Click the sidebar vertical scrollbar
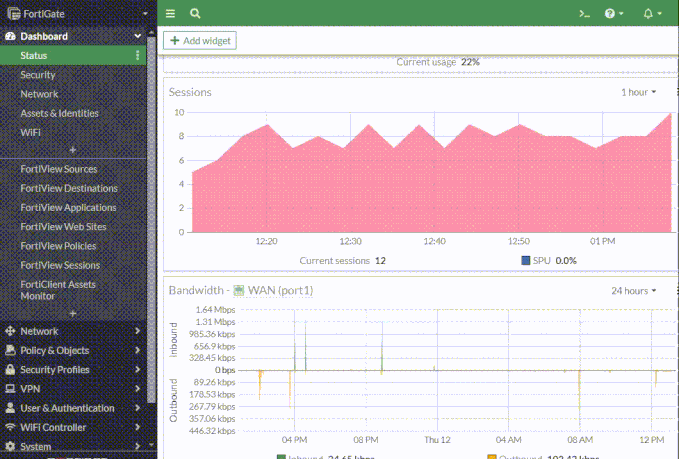The width and height of the screenshot is (679, 459). (x=151, y=200)
